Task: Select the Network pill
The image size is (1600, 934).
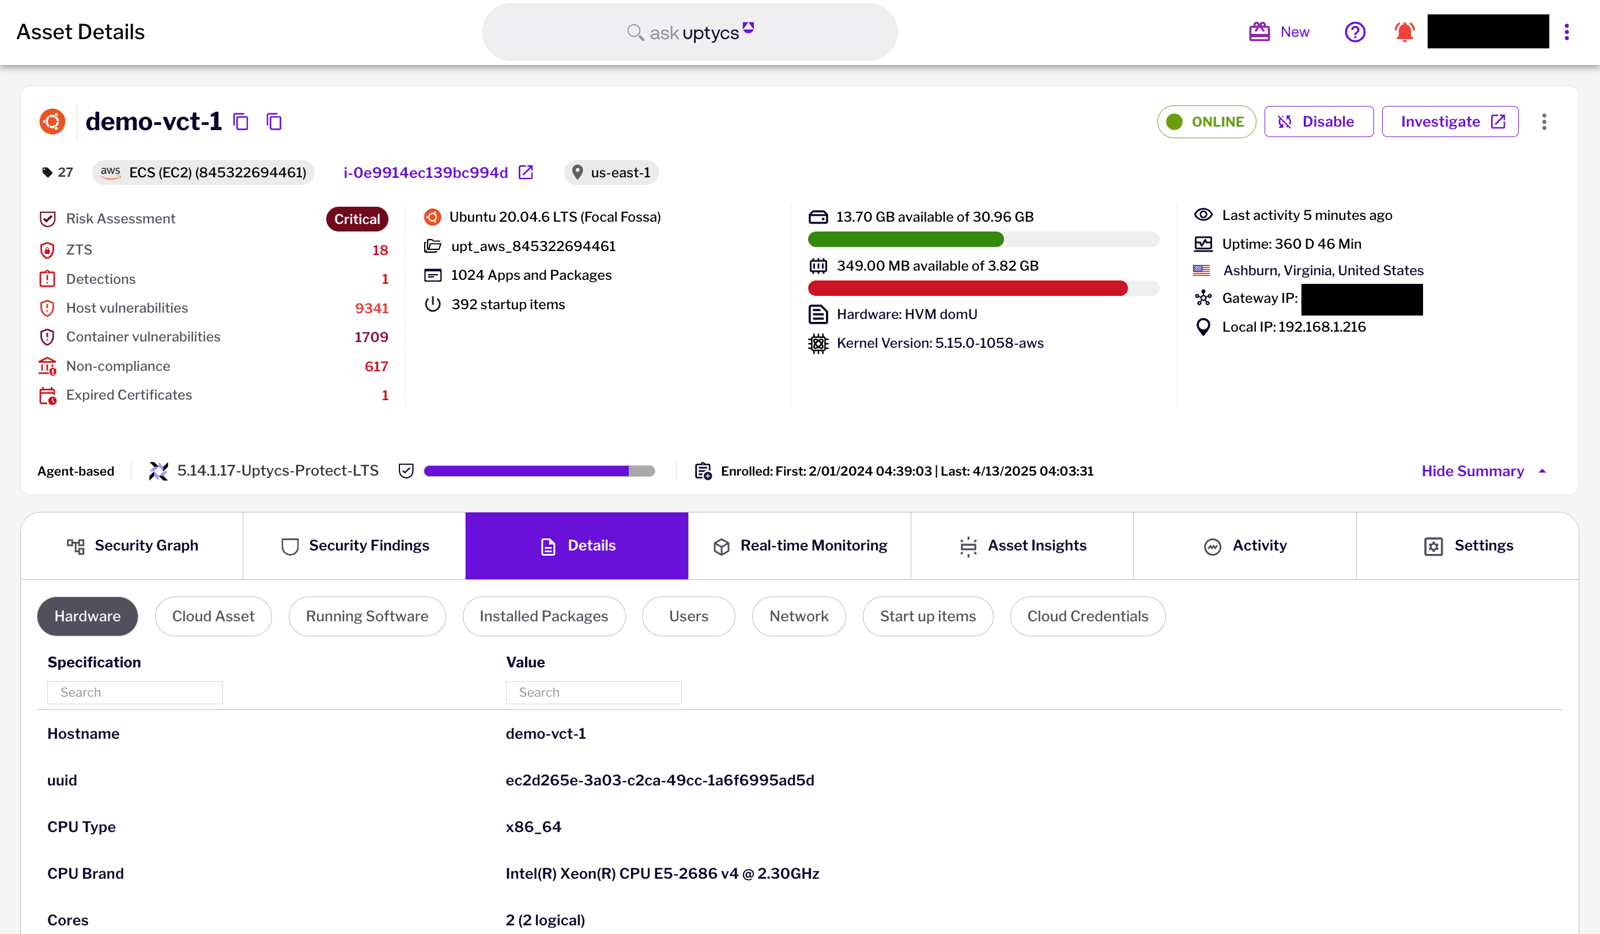Action: pyautogui.click(x=799, y=616)
